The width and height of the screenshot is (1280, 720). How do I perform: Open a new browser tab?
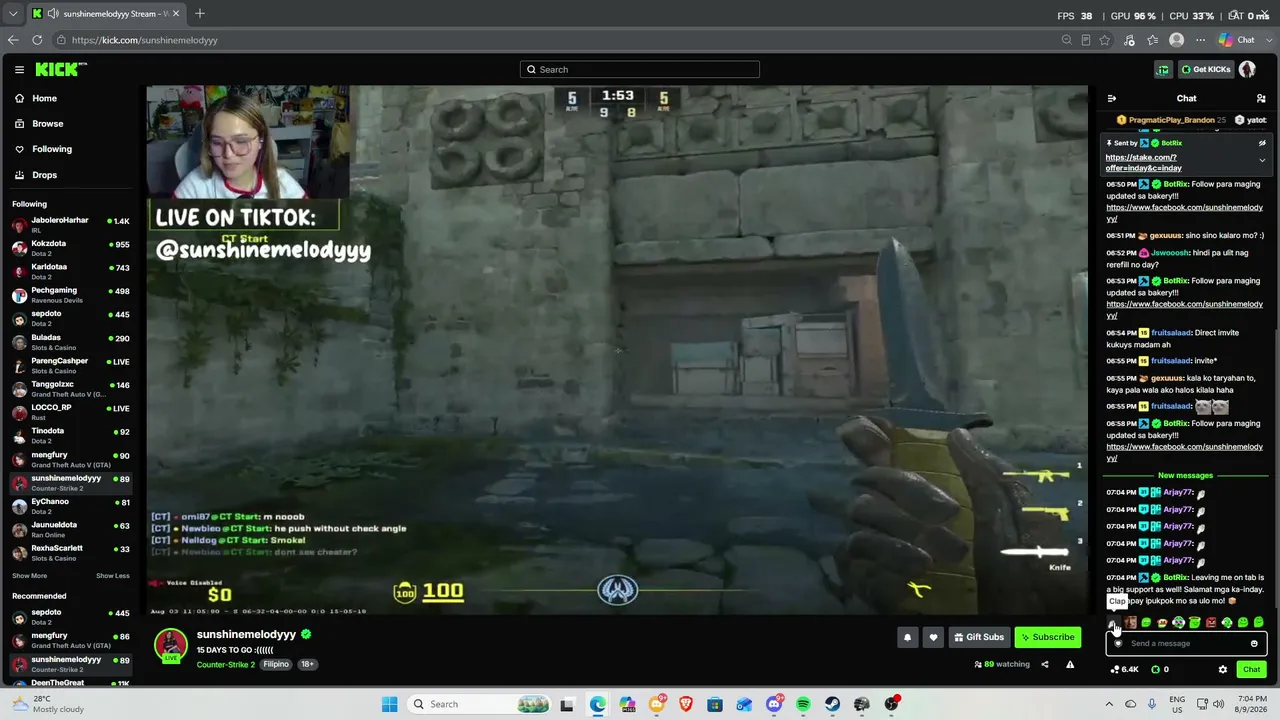coord(200,14)
